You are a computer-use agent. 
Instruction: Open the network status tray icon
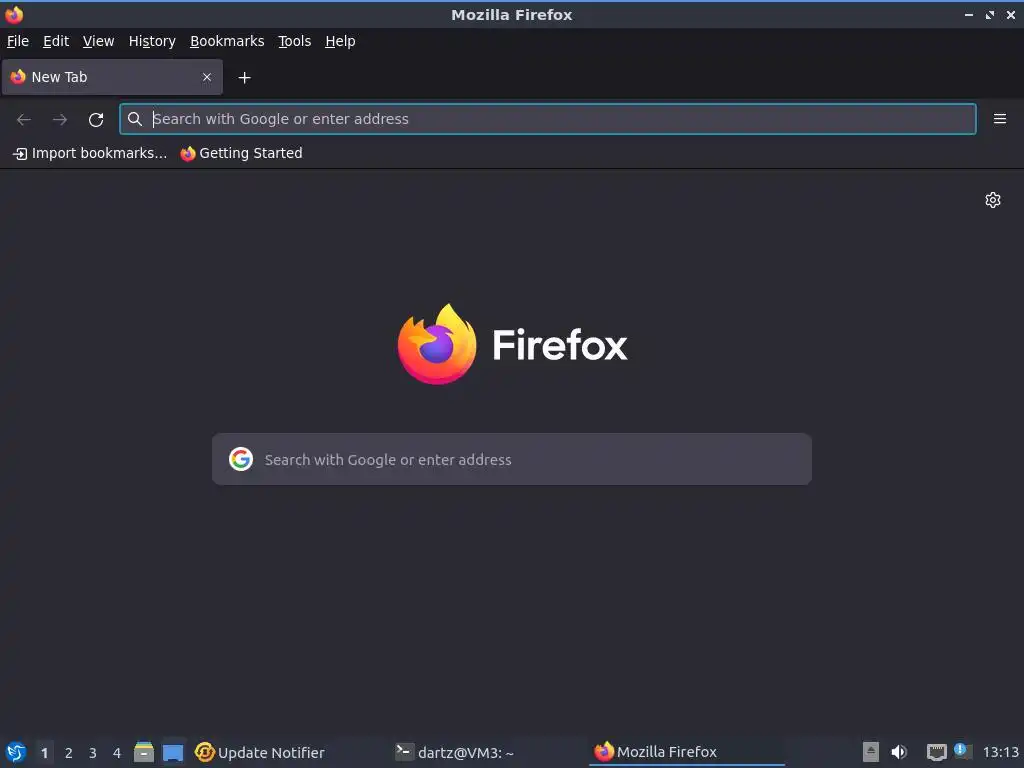936,752
